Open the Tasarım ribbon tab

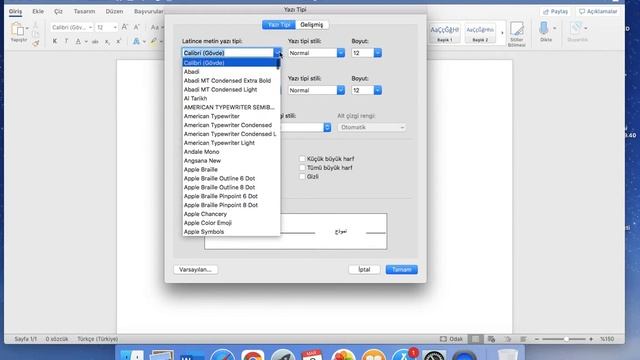[84, 11]
